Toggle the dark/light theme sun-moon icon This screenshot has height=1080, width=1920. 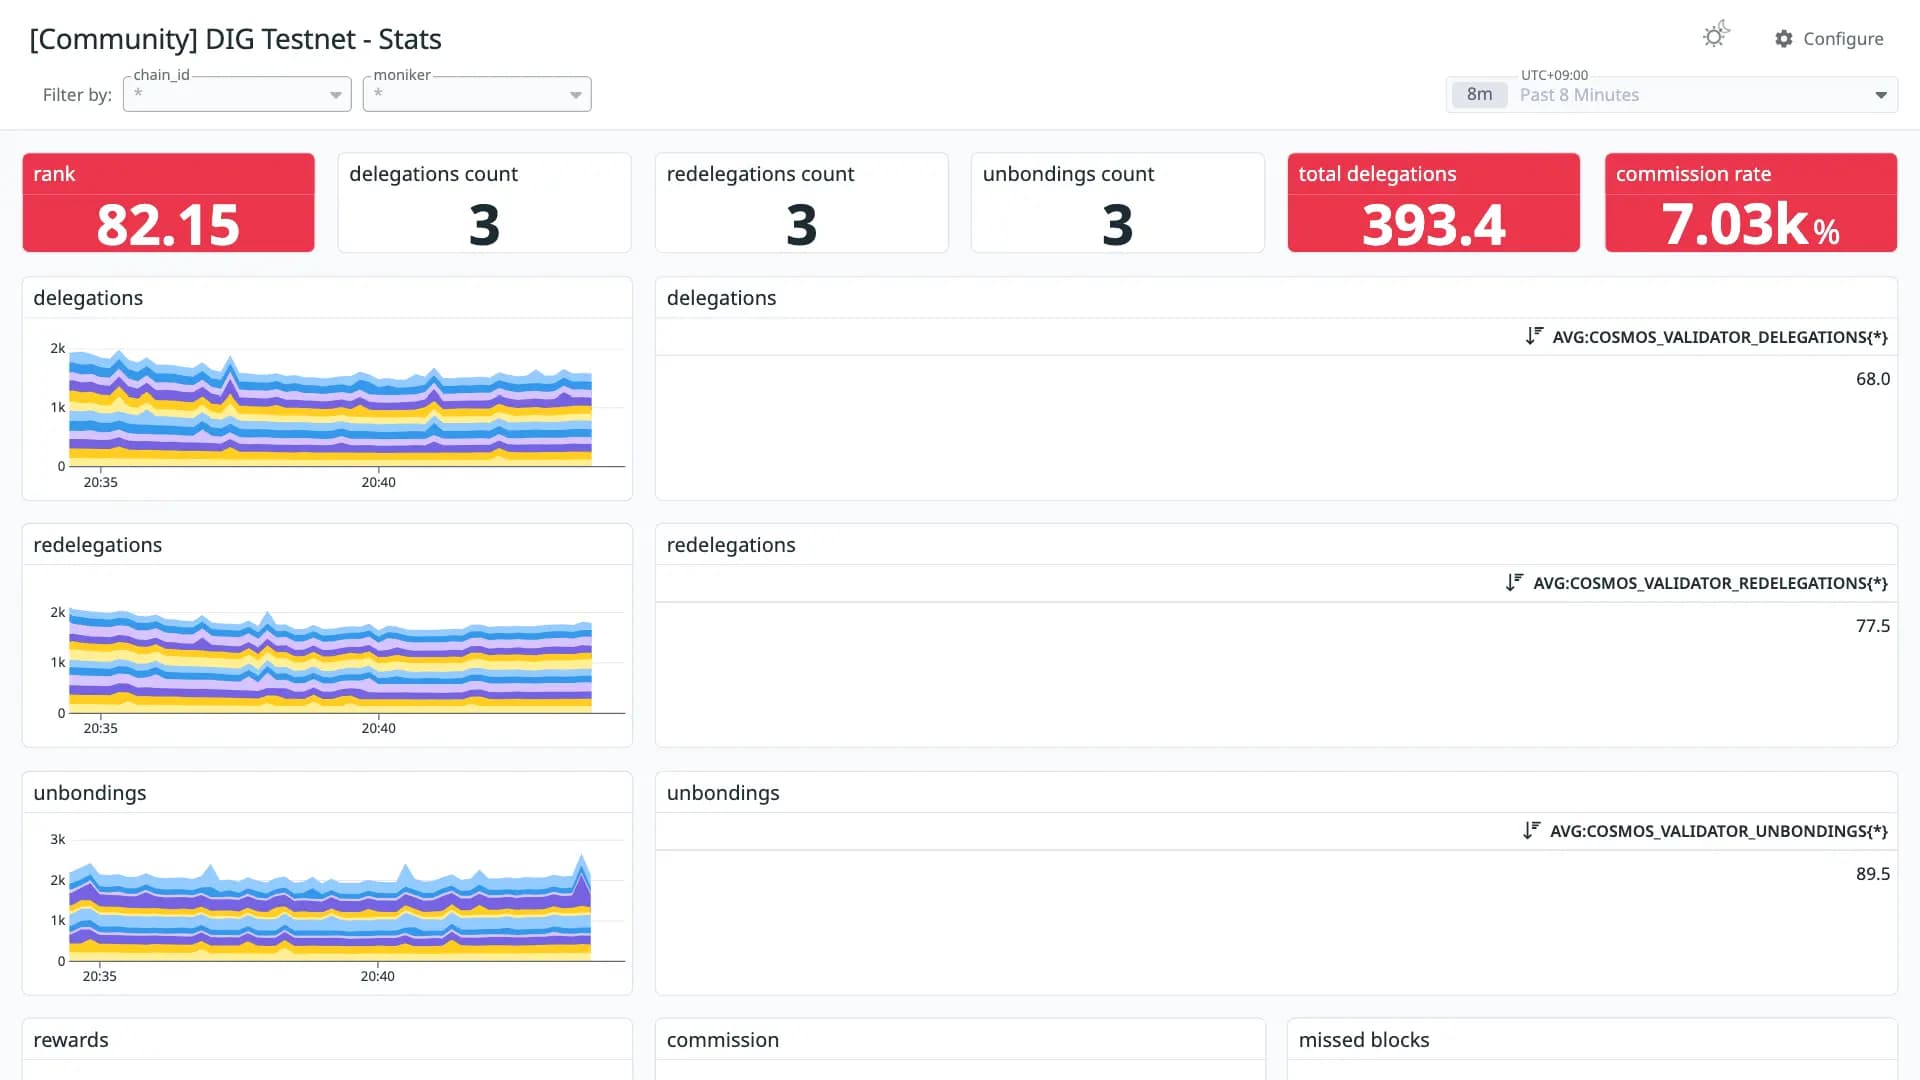click(1716, 35)
